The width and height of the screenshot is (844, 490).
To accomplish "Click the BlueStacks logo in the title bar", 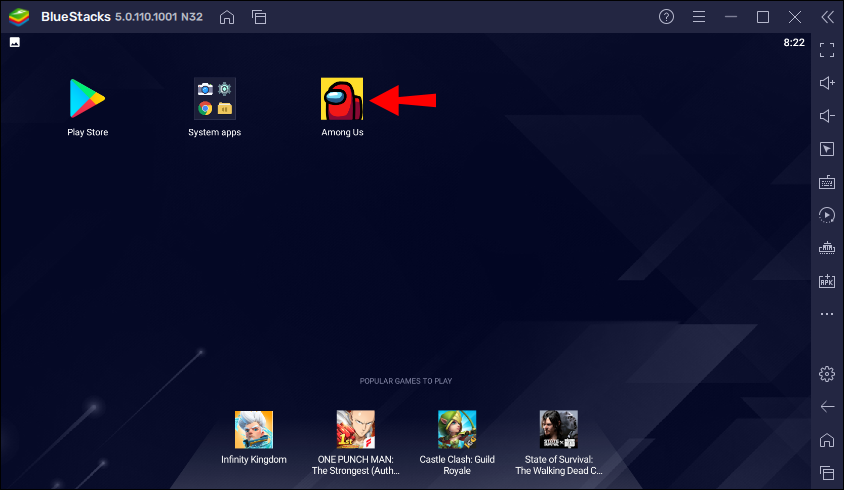I will [x=19, y=17].
